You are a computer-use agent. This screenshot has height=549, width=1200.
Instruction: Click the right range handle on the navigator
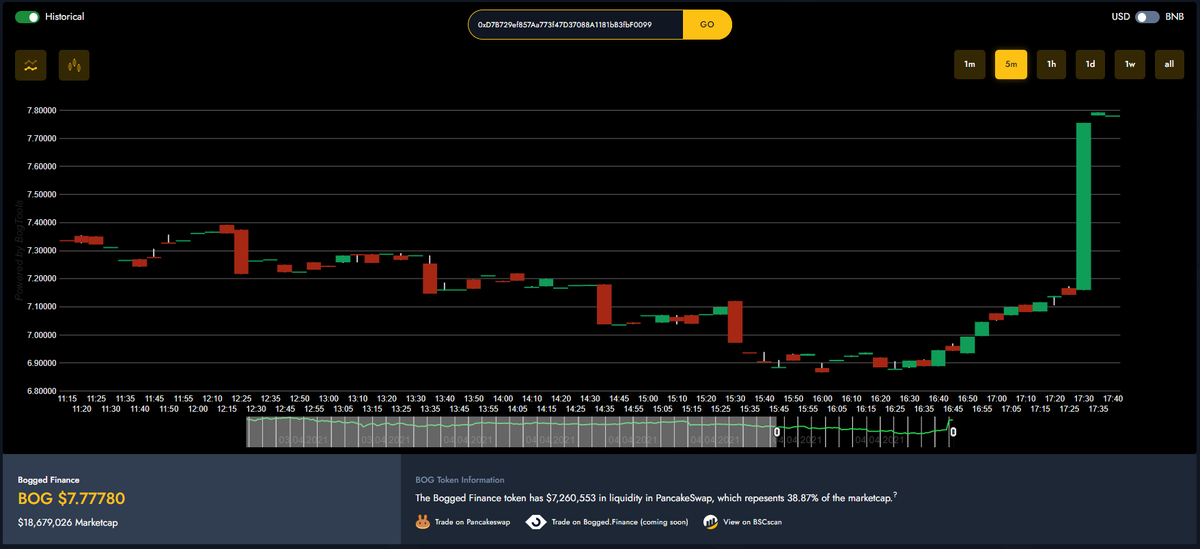click(953, 433)
